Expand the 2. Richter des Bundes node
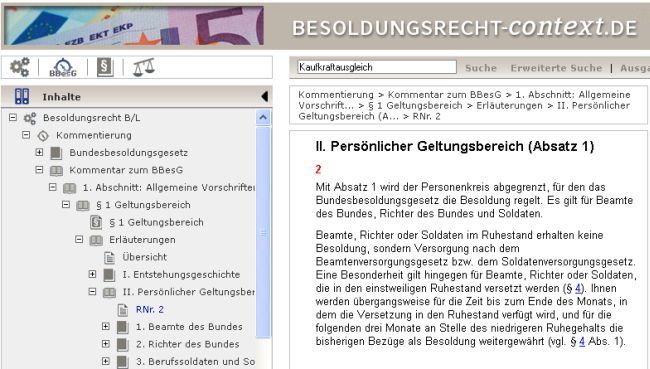This screenshot has width=650, height=369. pyautogui.click(x=106, y=344)
